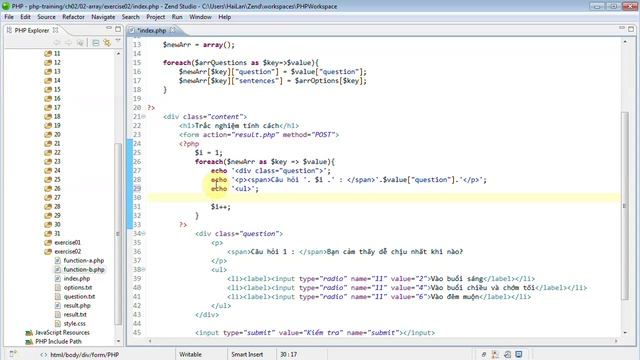
Task: Click the editor vertical scrollbar thumb
Action: [625, 205]
